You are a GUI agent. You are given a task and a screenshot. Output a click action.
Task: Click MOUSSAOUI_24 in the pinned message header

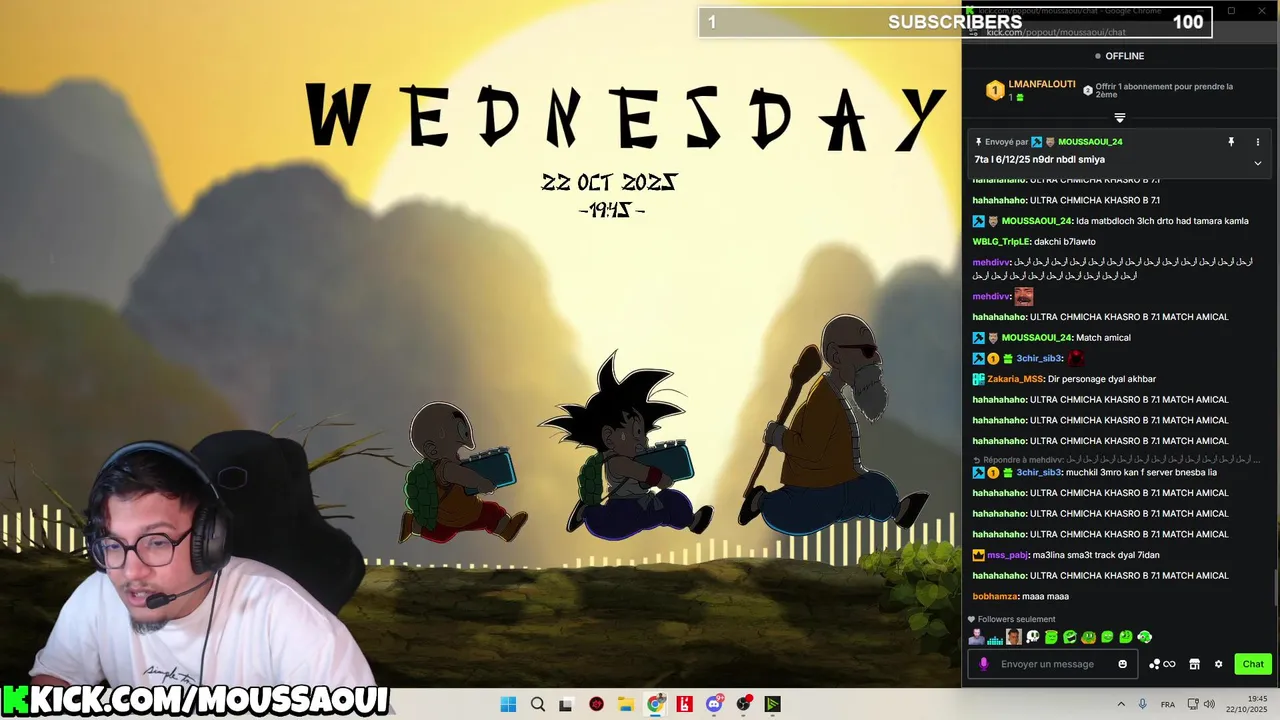(x=1090, y=142)
